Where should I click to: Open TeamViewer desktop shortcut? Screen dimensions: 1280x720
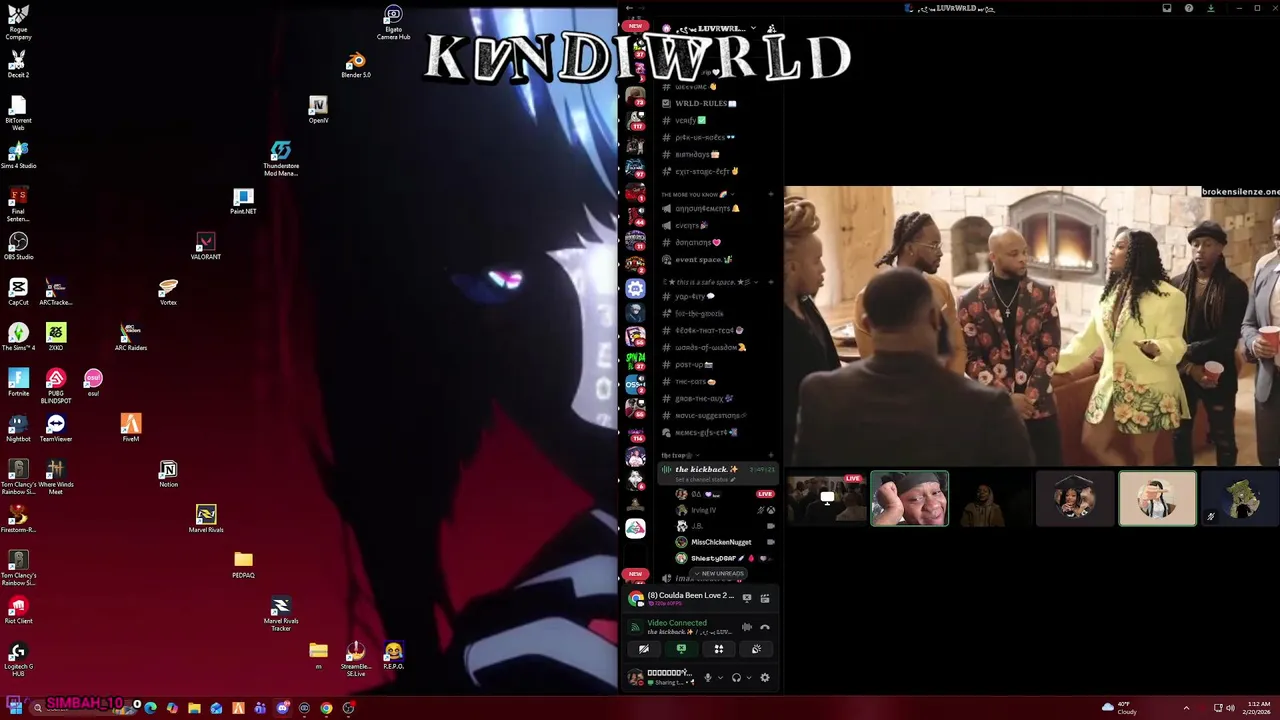coord(56,429)
